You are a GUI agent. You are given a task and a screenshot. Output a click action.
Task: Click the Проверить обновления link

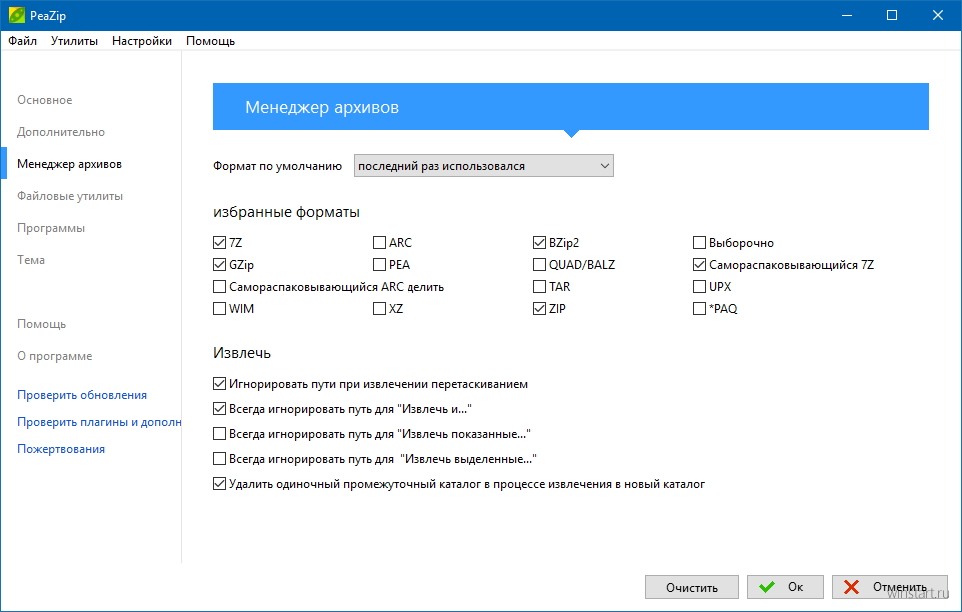point(82,395)
